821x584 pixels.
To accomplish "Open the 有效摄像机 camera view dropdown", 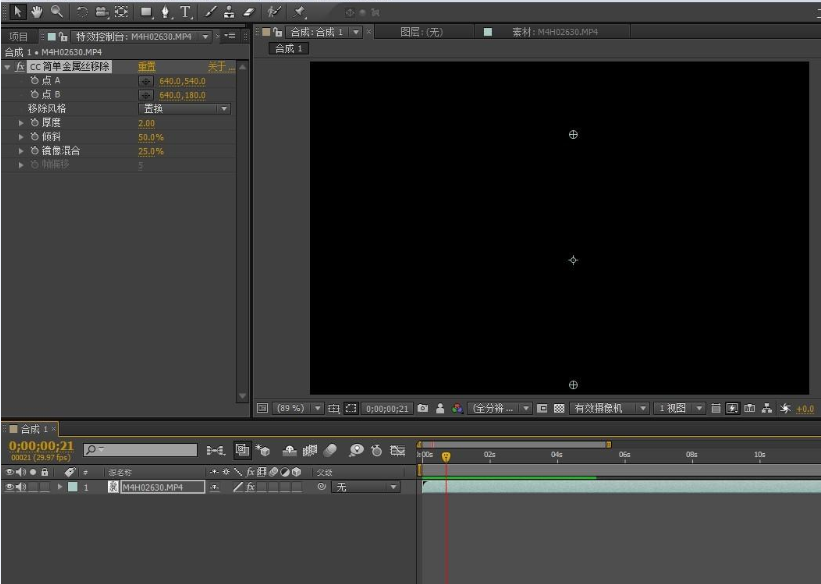I will click(x=610, y=409).
